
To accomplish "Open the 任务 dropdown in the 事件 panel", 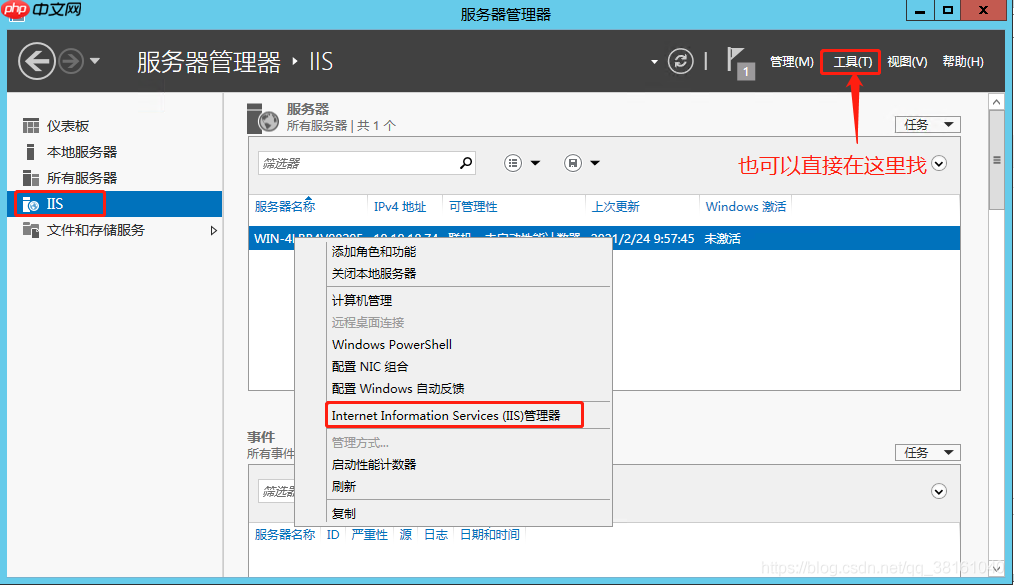I will (926, 452).
